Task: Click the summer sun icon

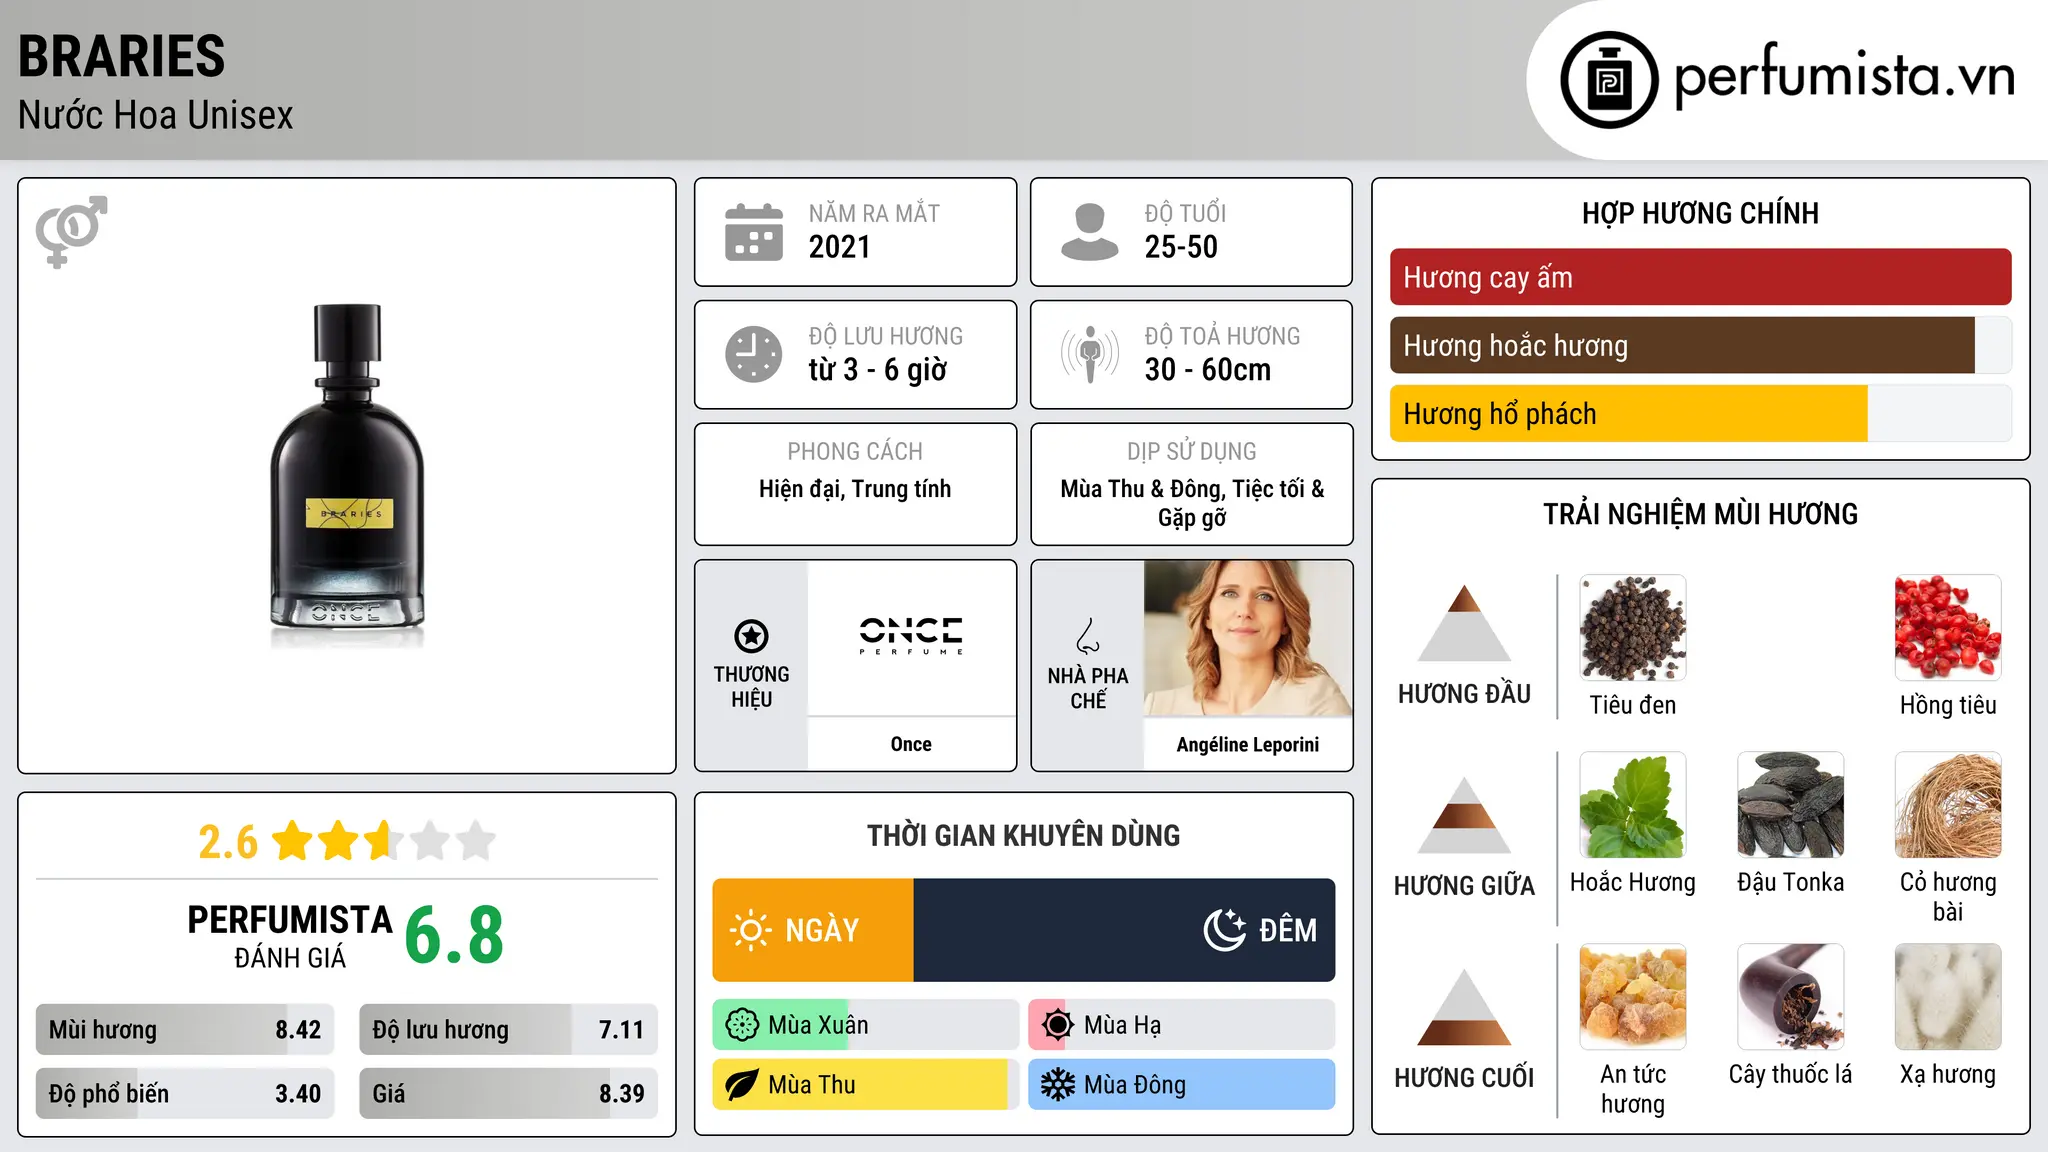Action: coord(1057,1024)
